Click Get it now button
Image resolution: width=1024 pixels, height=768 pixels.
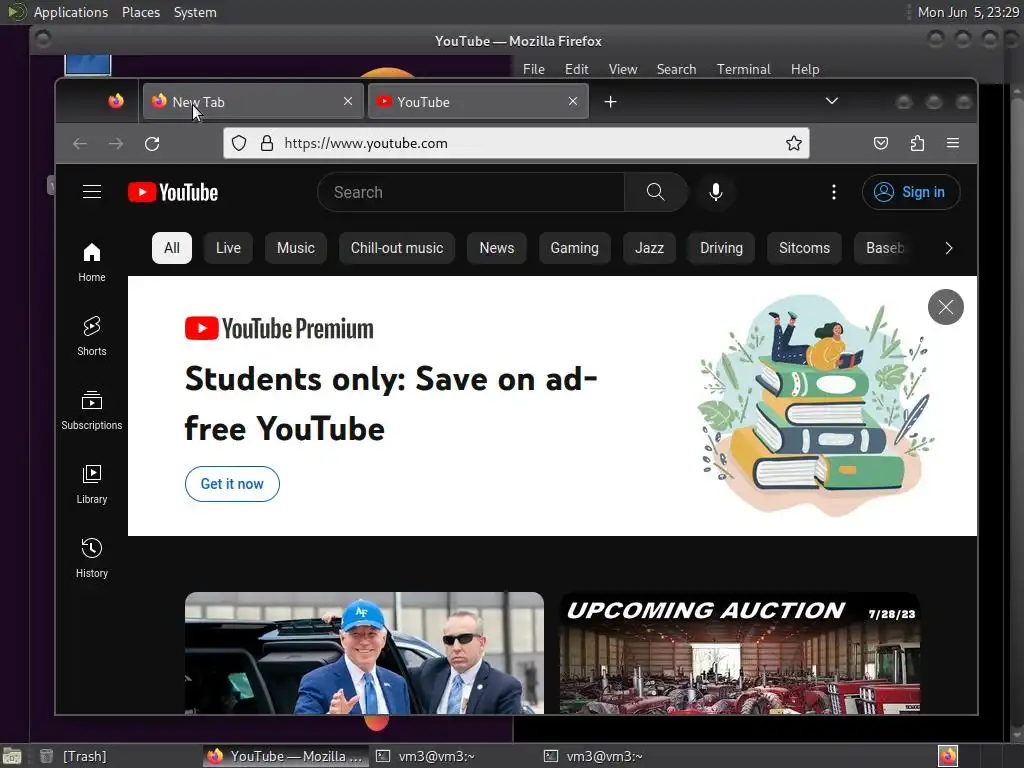coord(232,484)
